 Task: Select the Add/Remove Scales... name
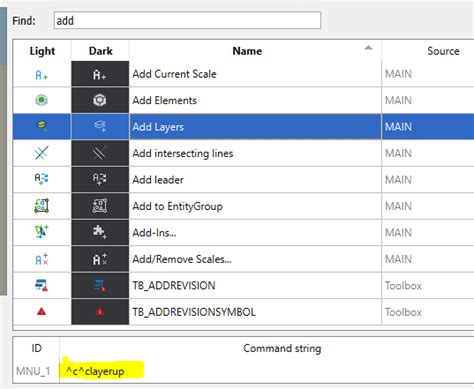tap(182, 259)
